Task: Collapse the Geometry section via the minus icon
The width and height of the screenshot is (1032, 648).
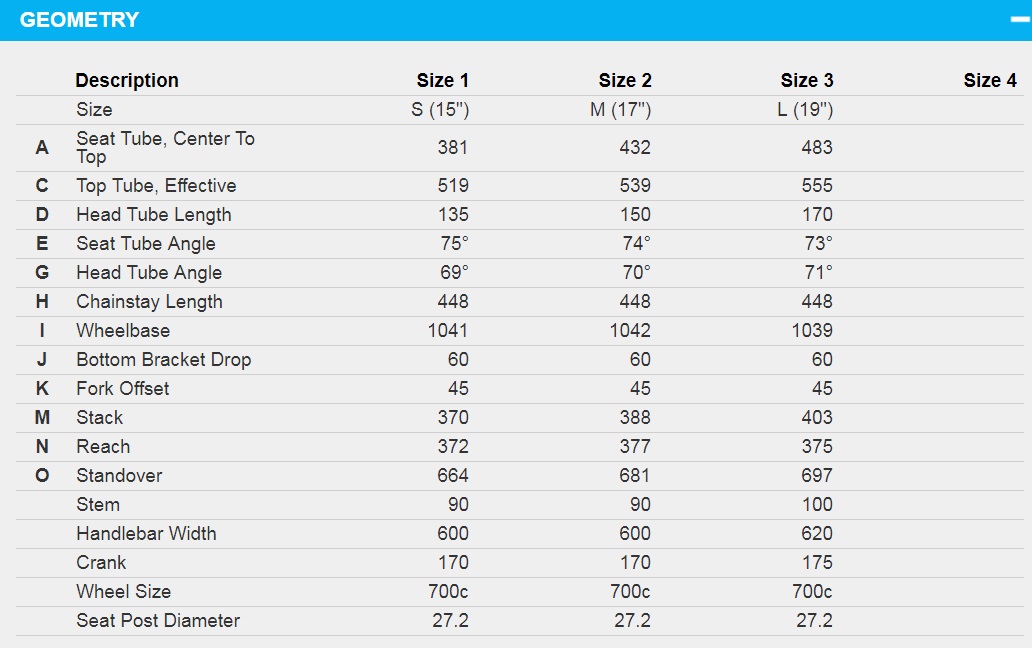Action: [1020, 20]
